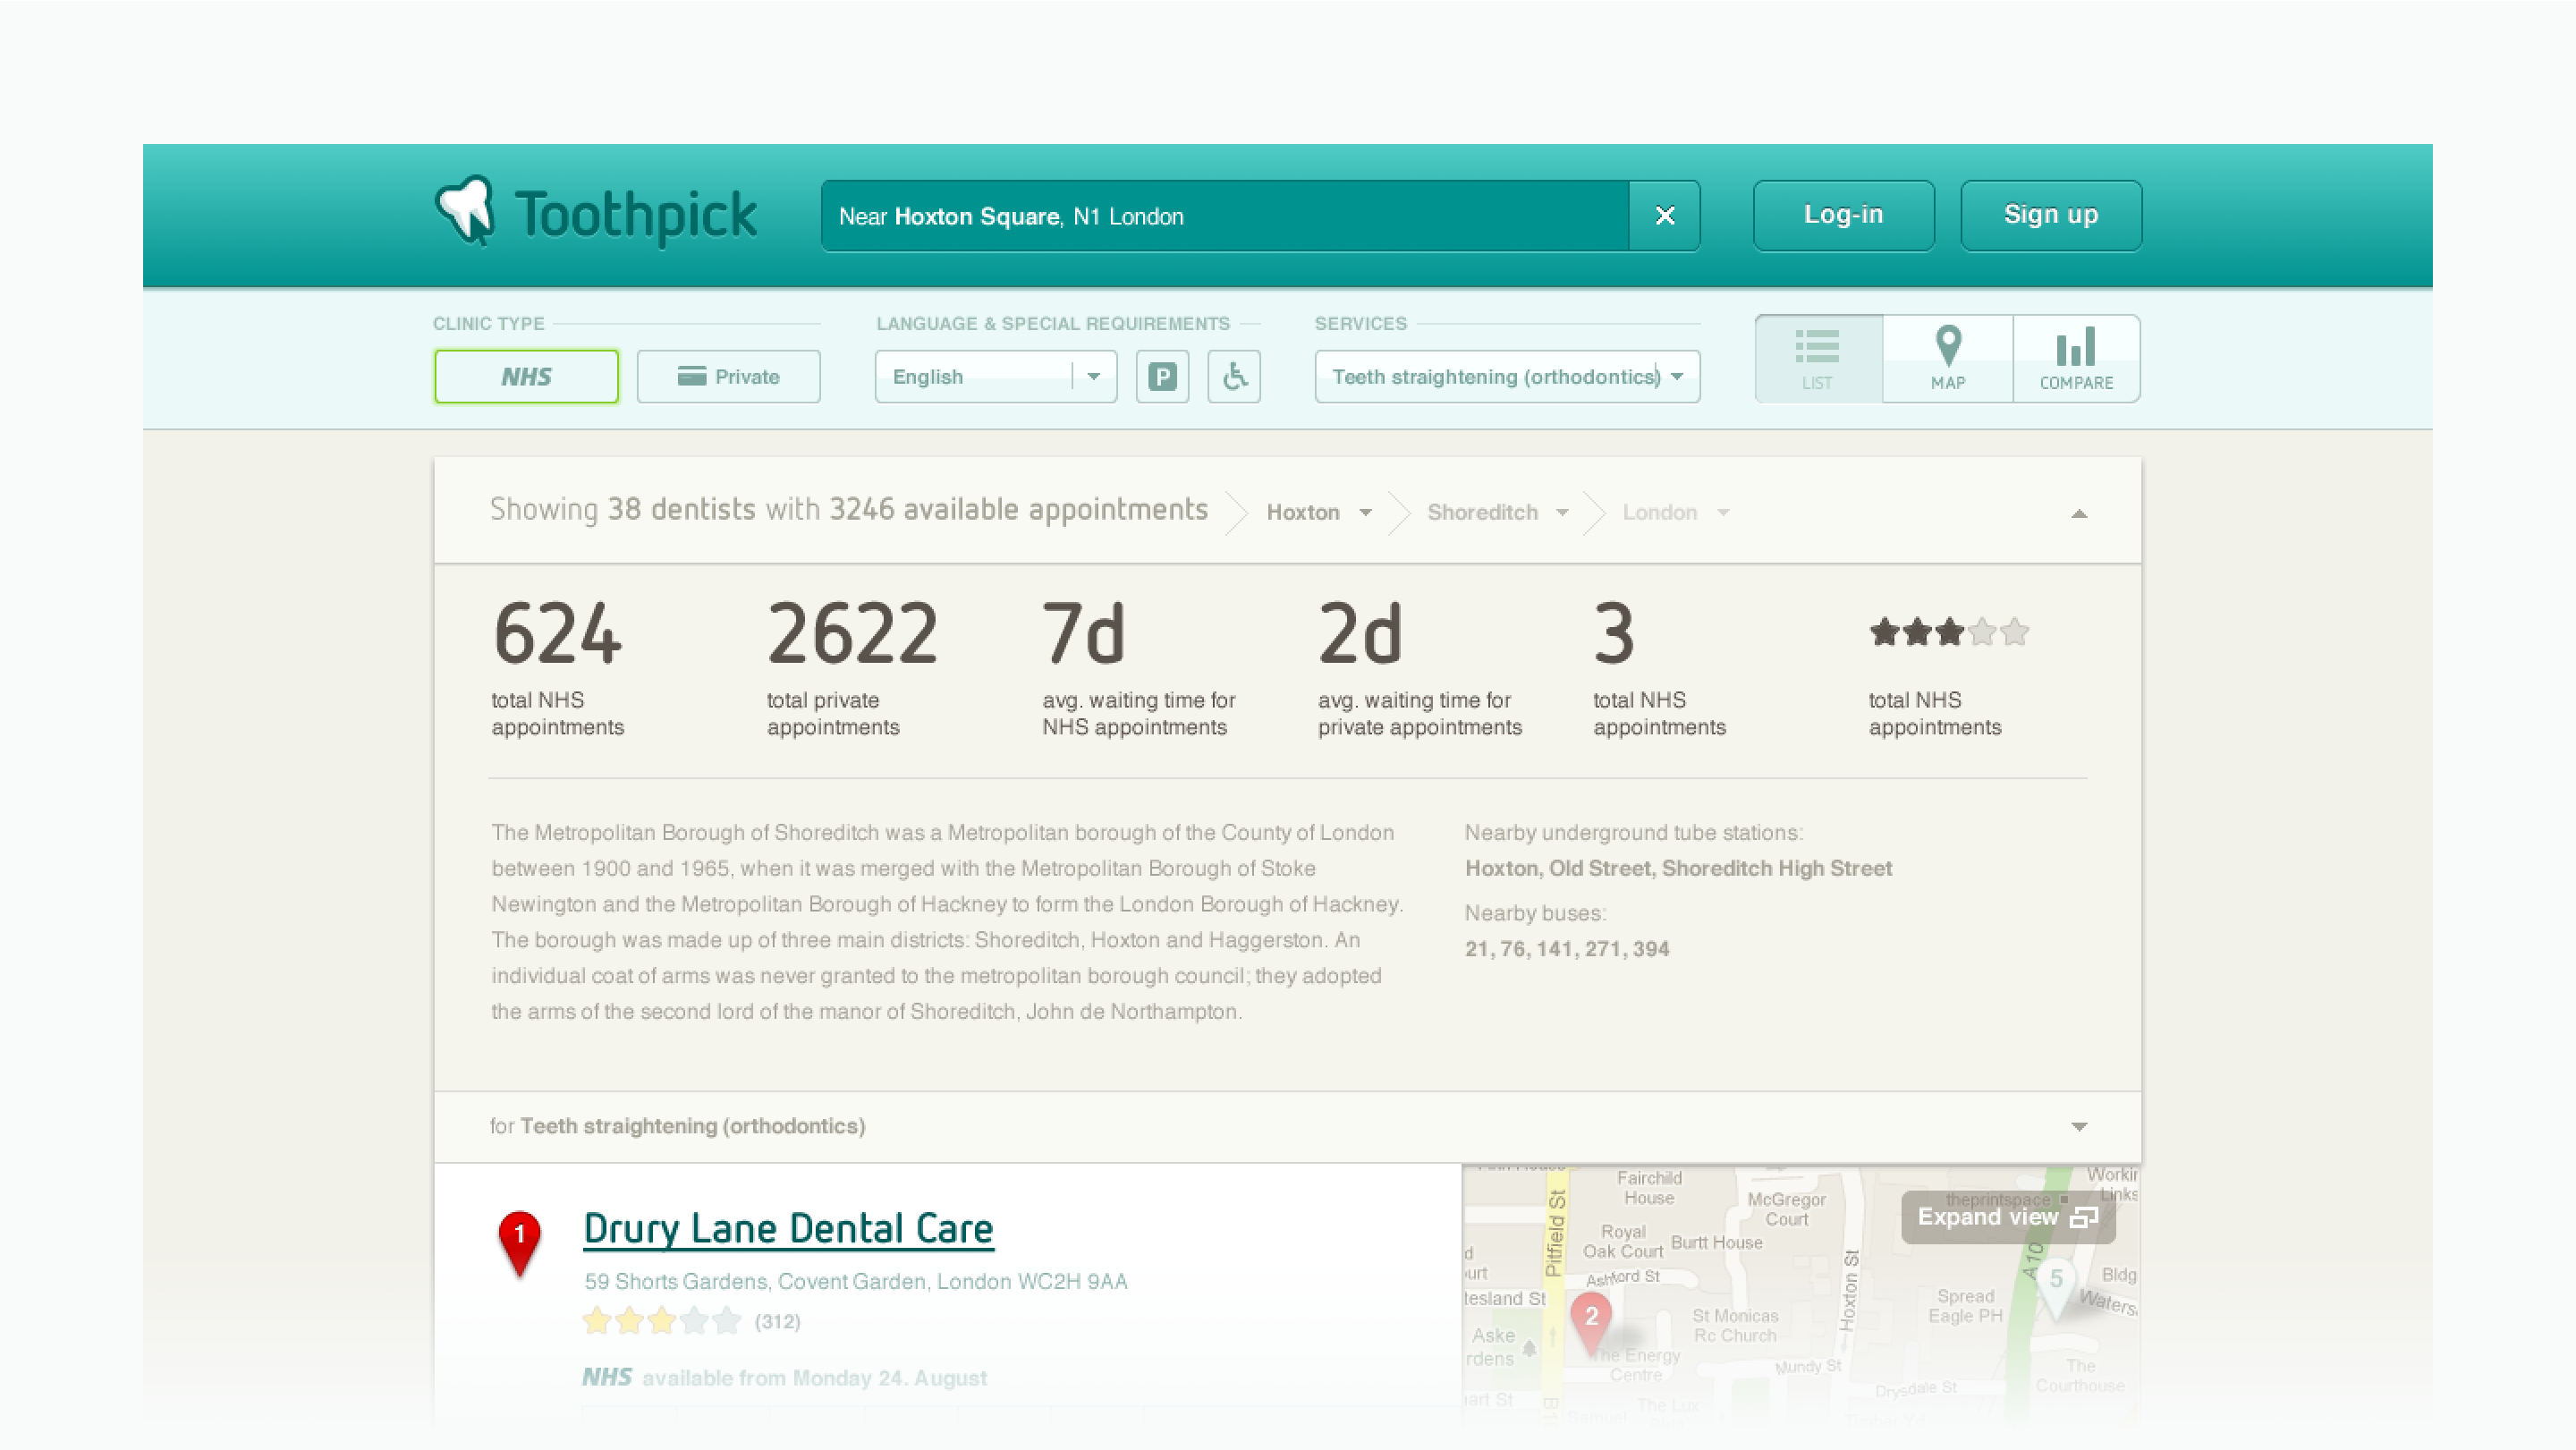Select the Private clinic type

coord(728,377)
